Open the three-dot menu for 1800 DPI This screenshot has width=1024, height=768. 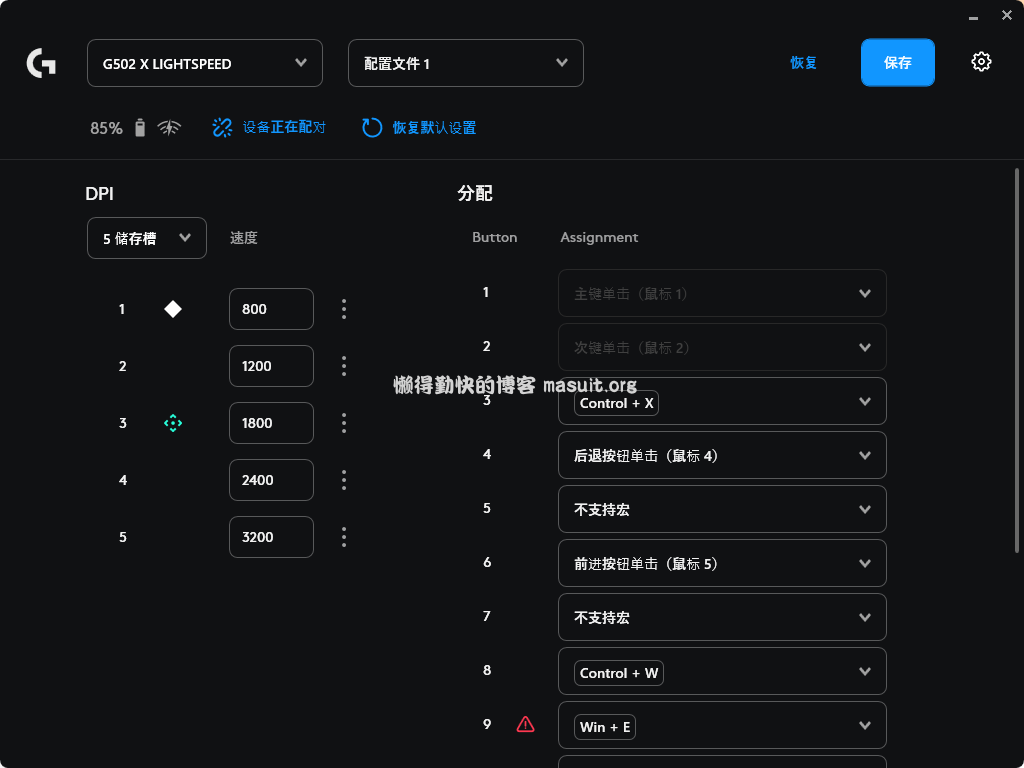[344, 423]
